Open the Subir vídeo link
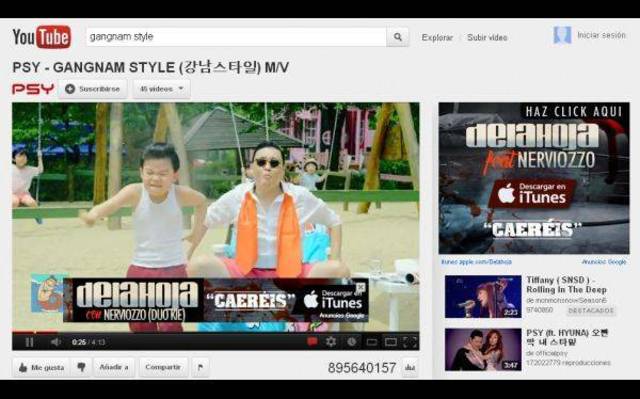This screenshot has width=640, height=399. 487,38
